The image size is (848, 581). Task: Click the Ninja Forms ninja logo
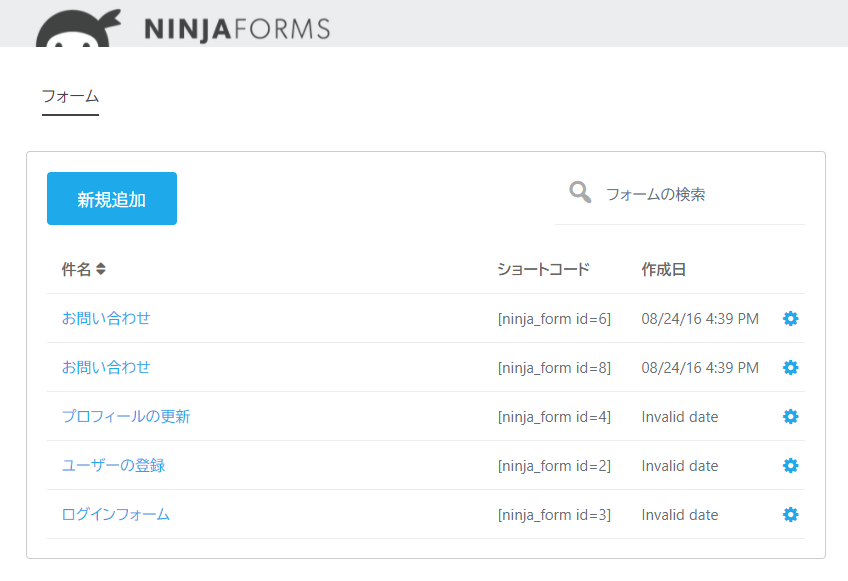pyautogui.click(x=78, y=28)
